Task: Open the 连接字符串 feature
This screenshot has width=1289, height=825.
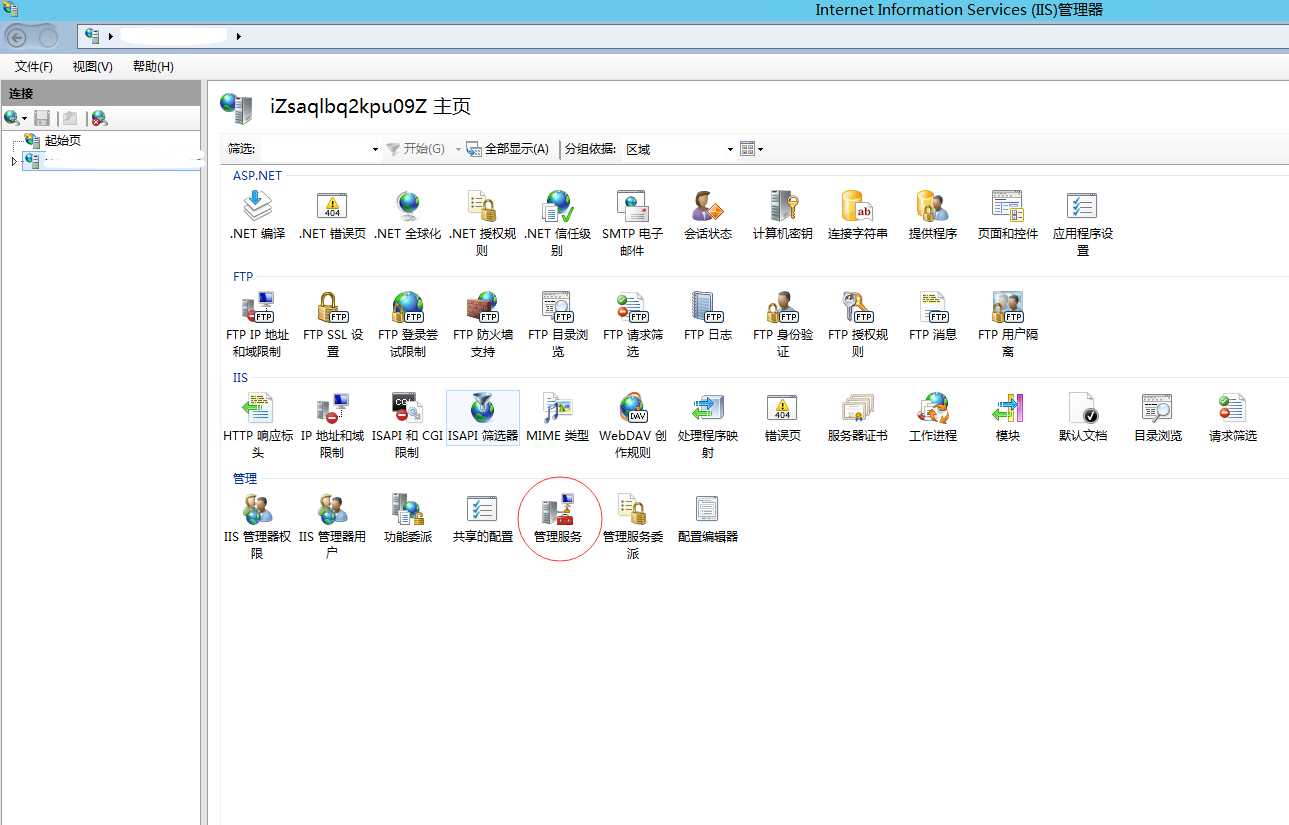Action: point(858,216)
